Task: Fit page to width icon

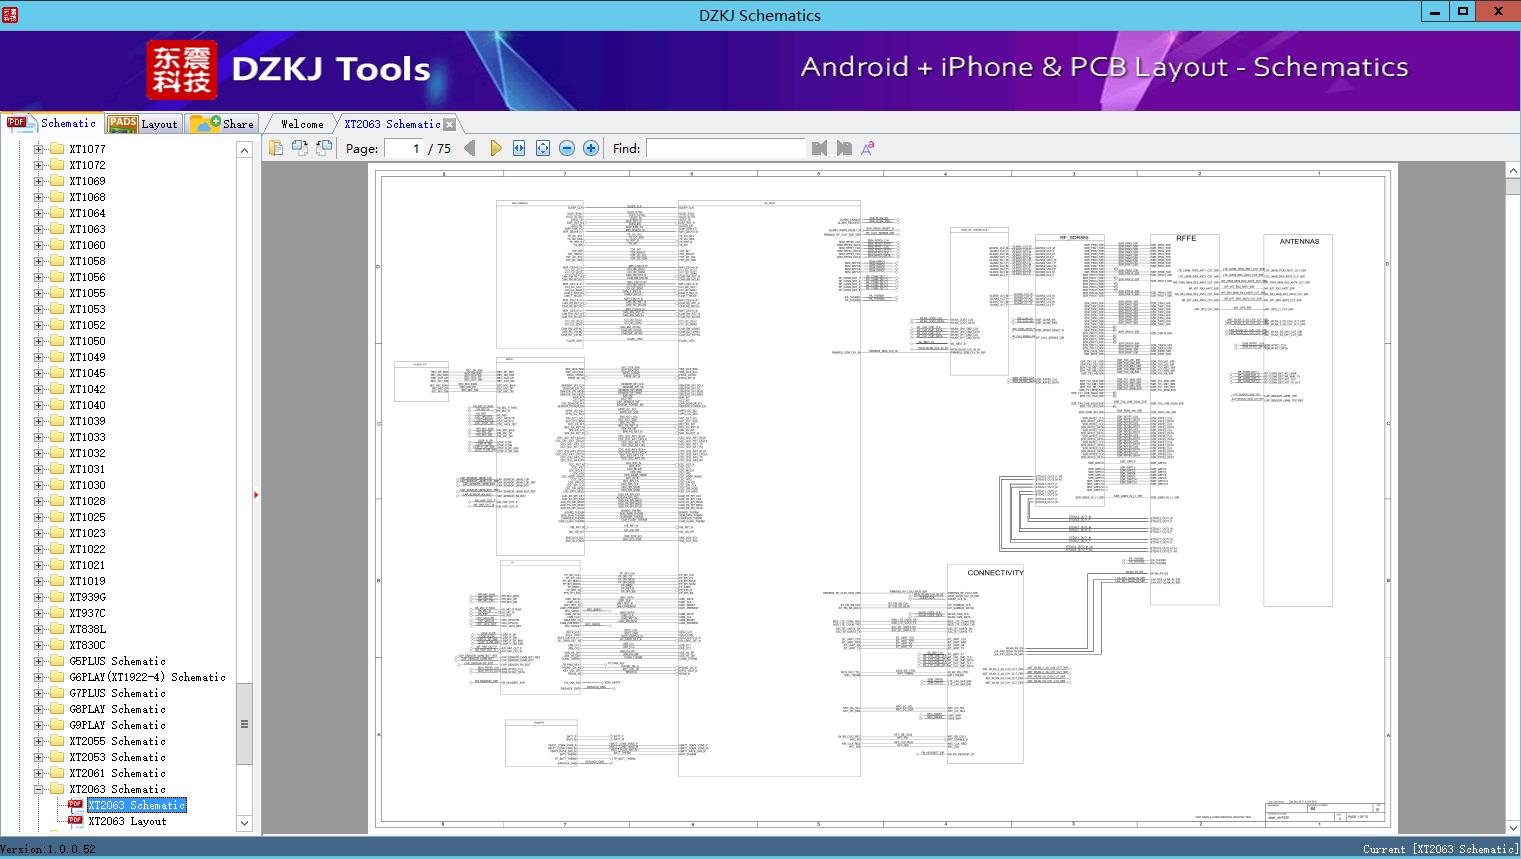Action: click(x=519, y=148)
